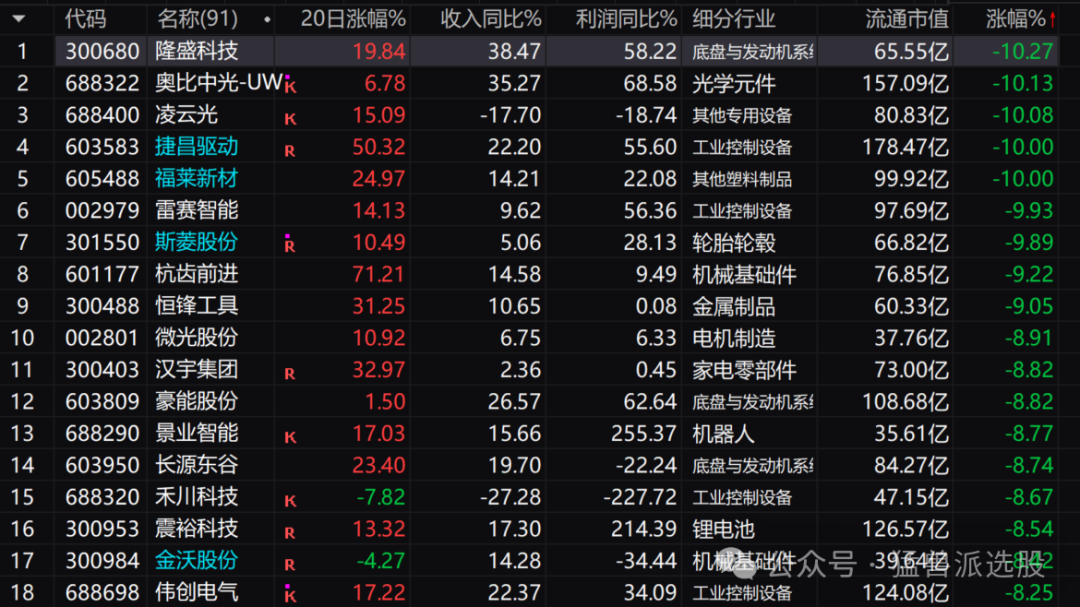Screen dimensions: 1080x607
Task: Select stock name 恒锋工具
Action: pos(197,305)
